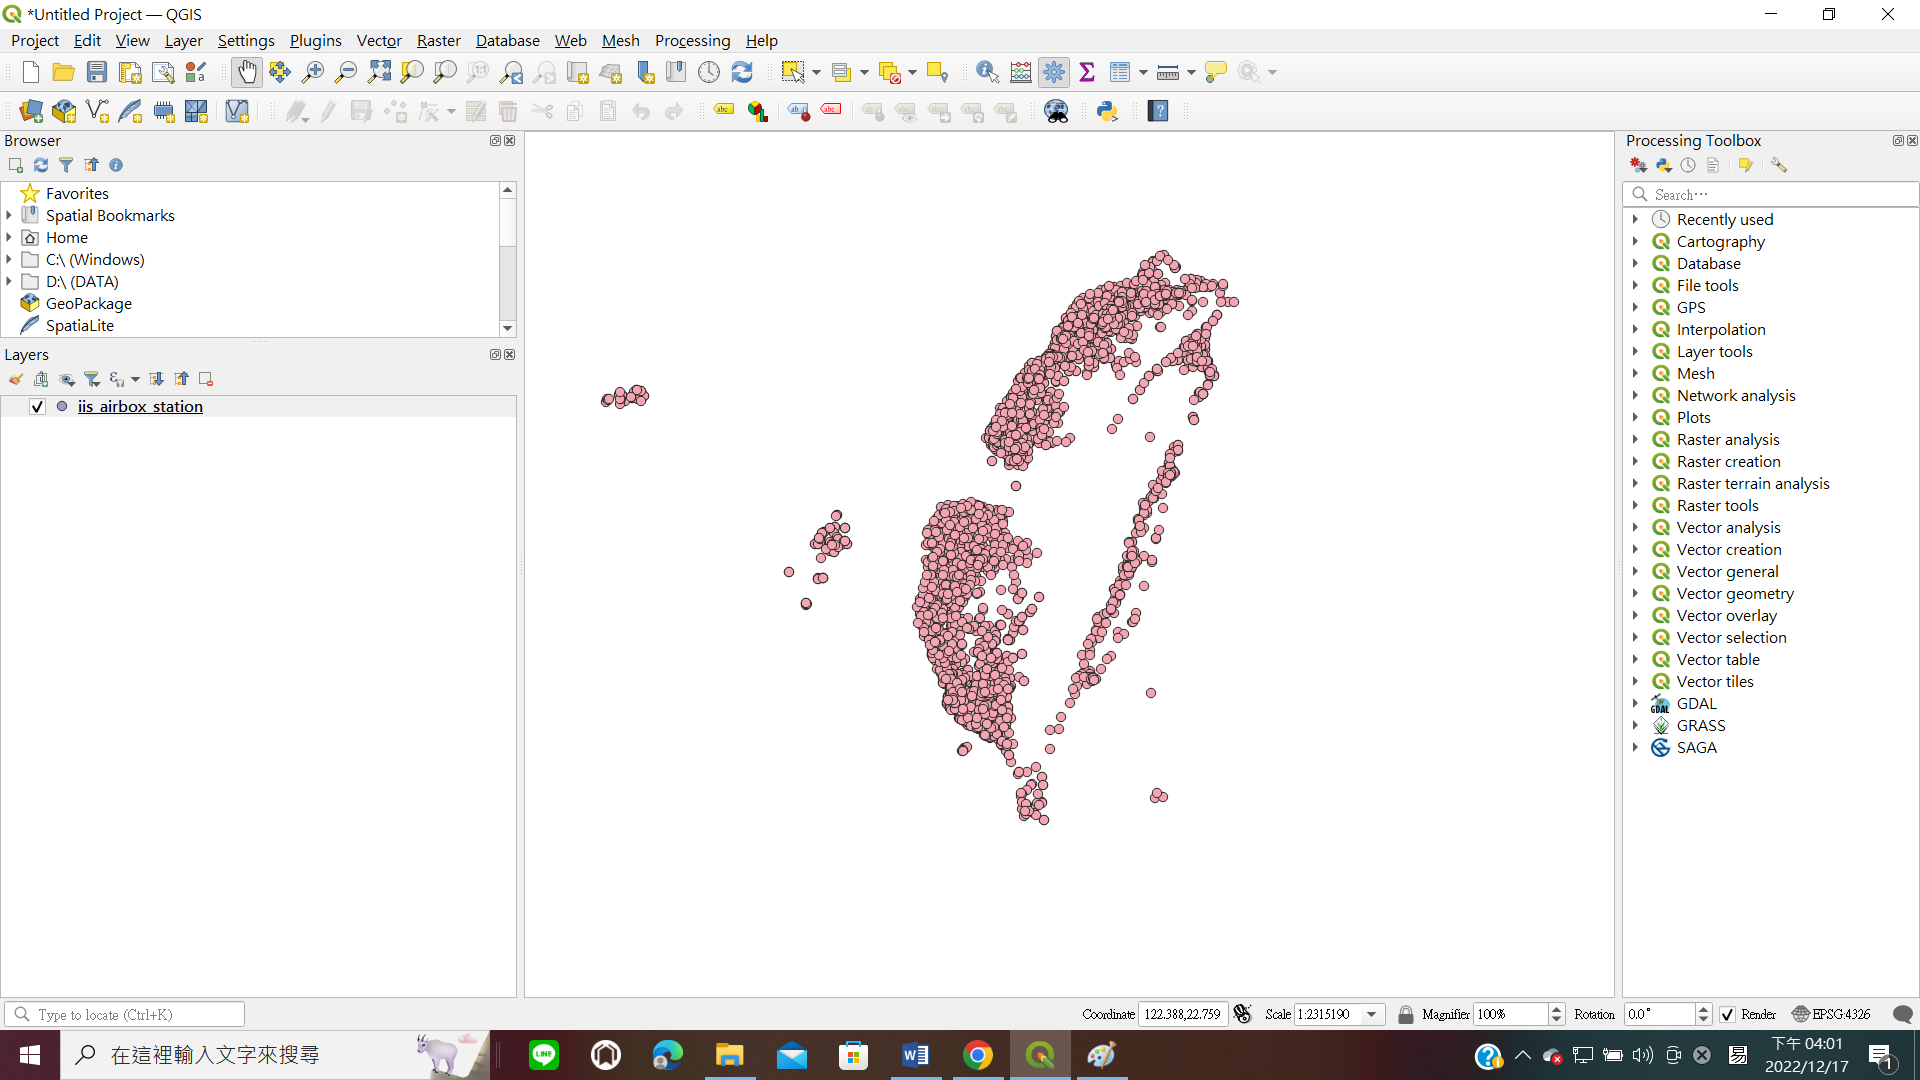Open the Vector menu

(x=378, y=41)
